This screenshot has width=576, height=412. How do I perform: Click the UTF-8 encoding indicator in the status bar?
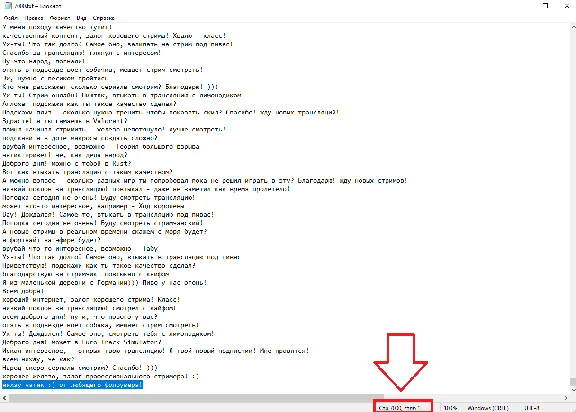pyautogui.click(x=532, y=408)
